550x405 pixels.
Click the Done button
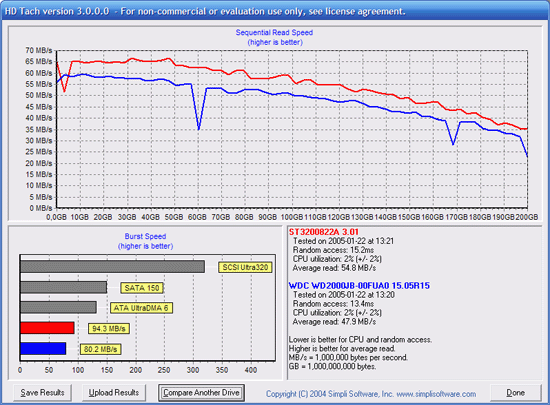515,393
